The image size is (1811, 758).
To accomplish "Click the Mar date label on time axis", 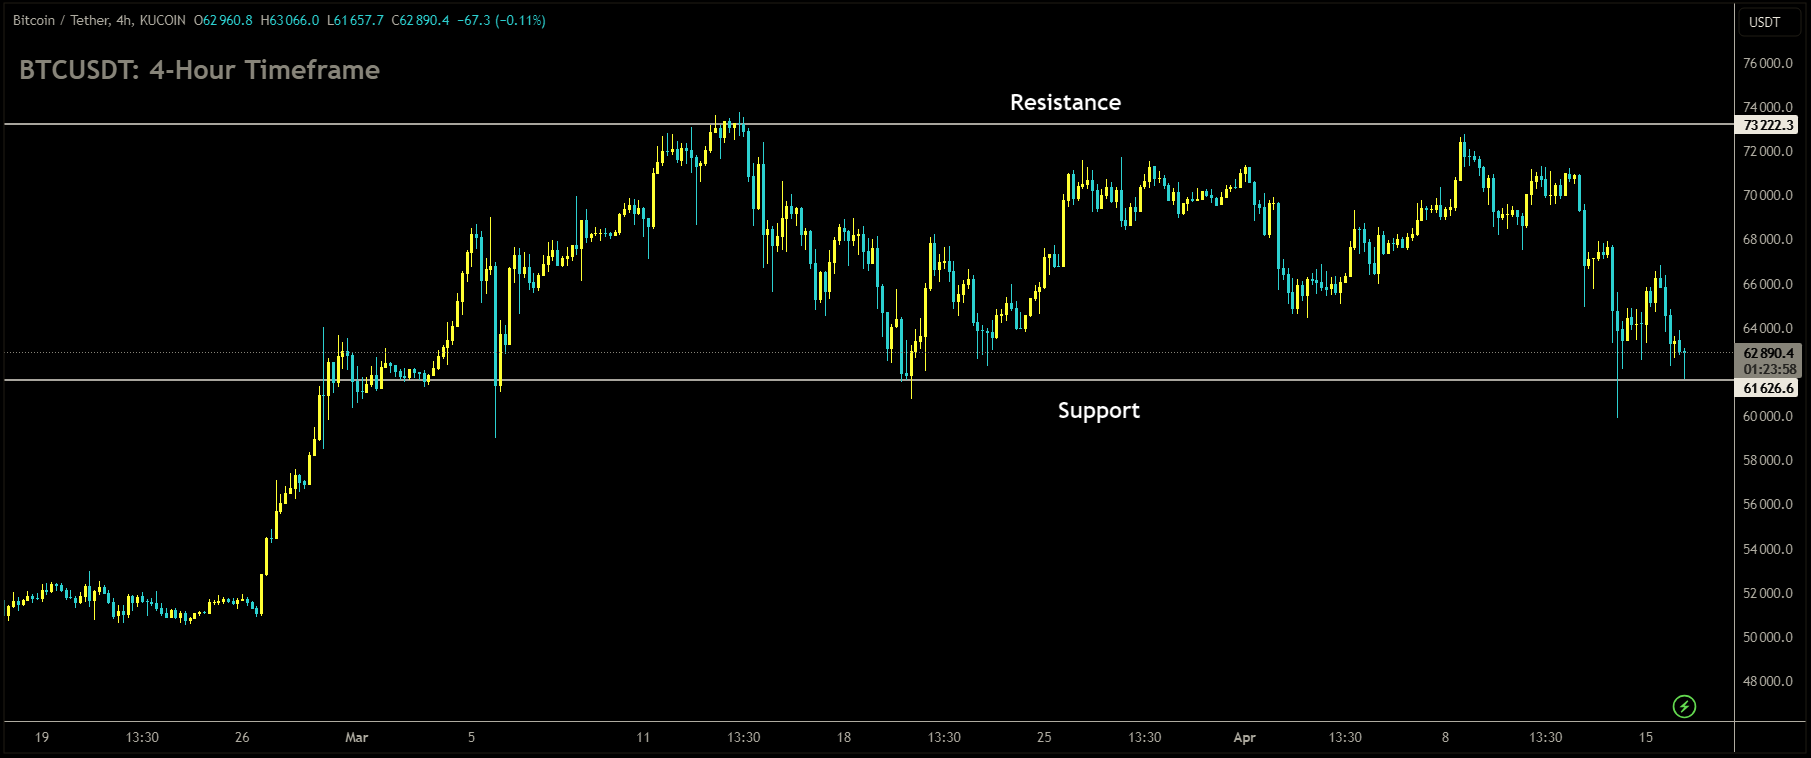I will pyautogui.click(x=356, y=737).
